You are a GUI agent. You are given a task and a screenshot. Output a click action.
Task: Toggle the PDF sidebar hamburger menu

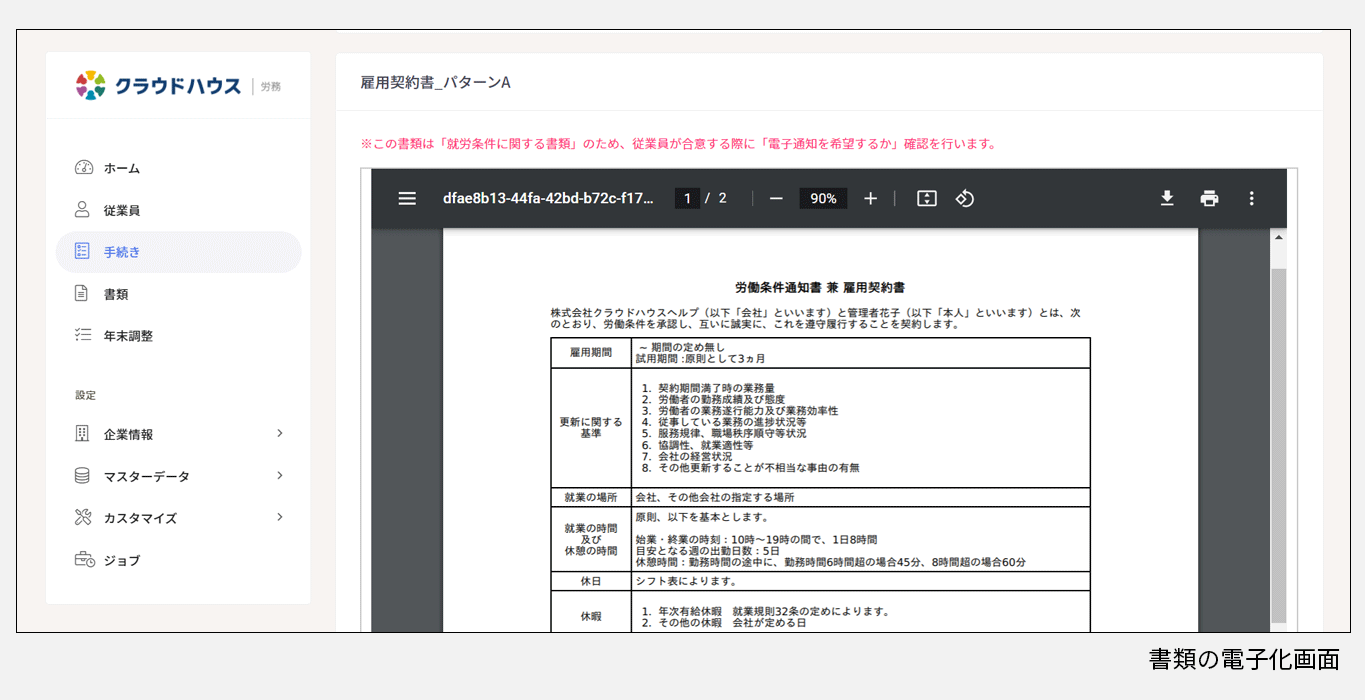pos(407,198)
